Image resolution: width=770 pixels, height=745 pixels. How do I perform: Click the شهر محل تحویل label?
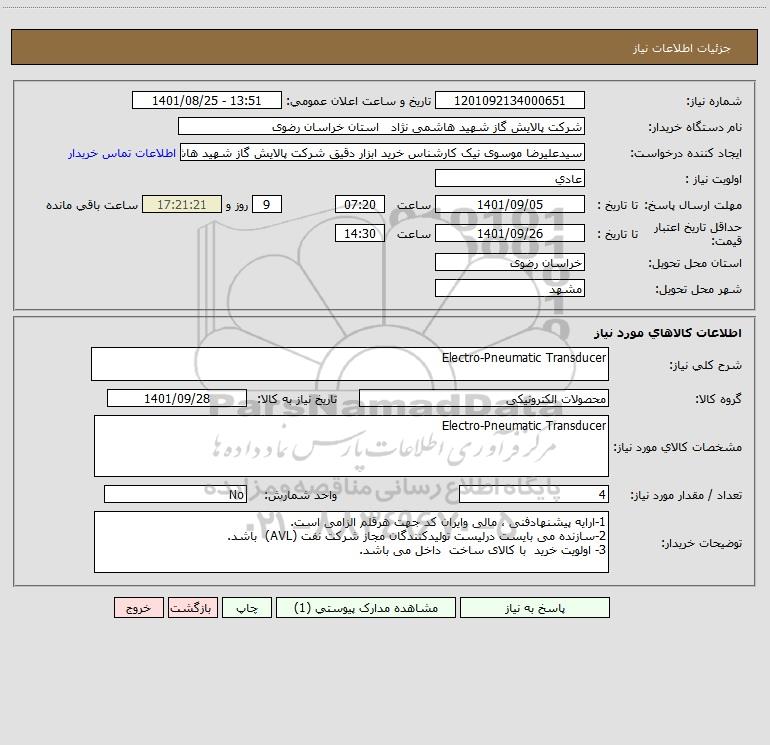click(x=698, y=290)
